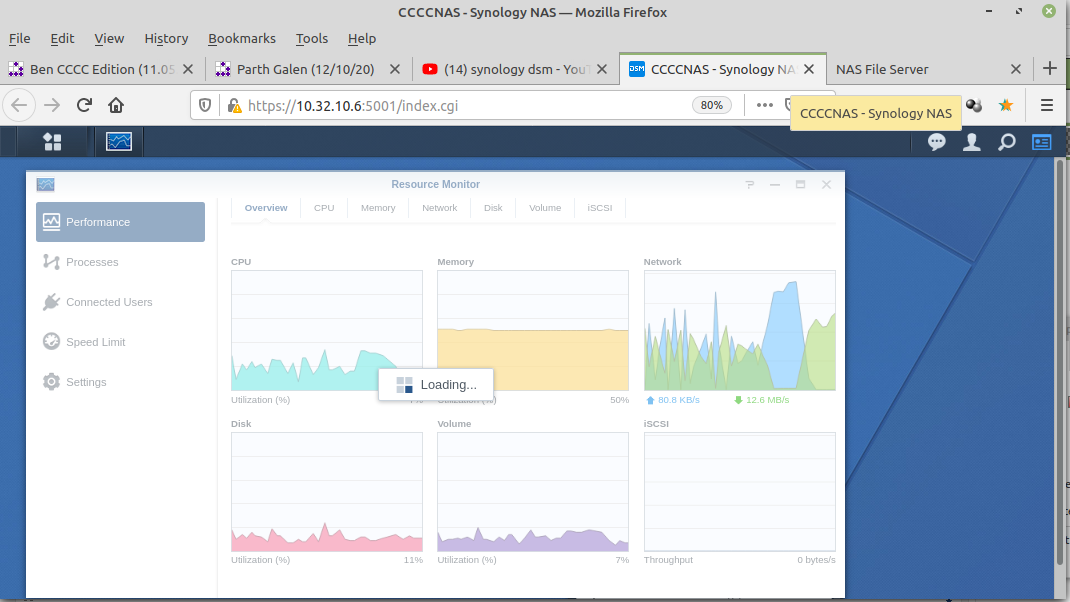
Task: Click the 80% zoom level indicator
Action: (x=712, y=105)
